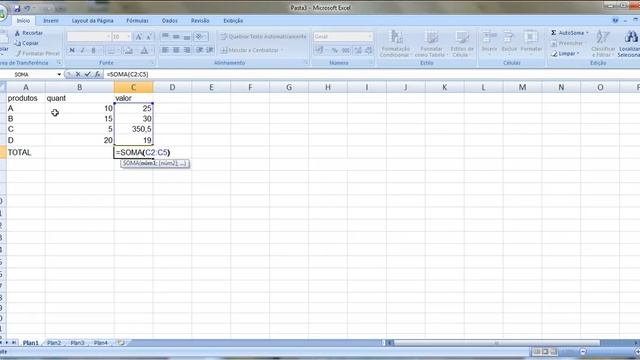Click the horizontal scrollbar thumb
The image size is (640, 360).
tap(497, 343)
